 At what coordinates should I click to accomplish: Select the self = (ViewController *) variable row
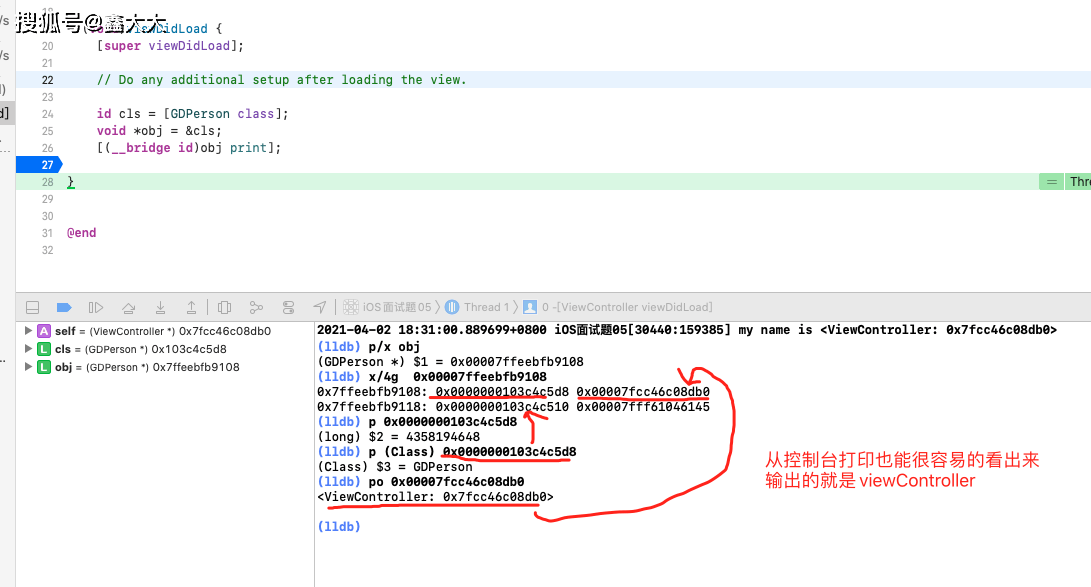(165, 331)
